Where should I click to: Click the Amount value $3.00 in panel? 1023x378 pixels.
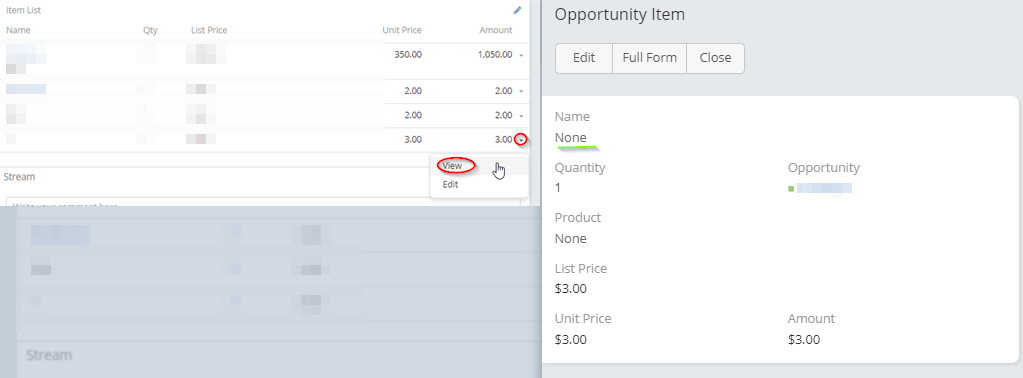tap(804, 339)
